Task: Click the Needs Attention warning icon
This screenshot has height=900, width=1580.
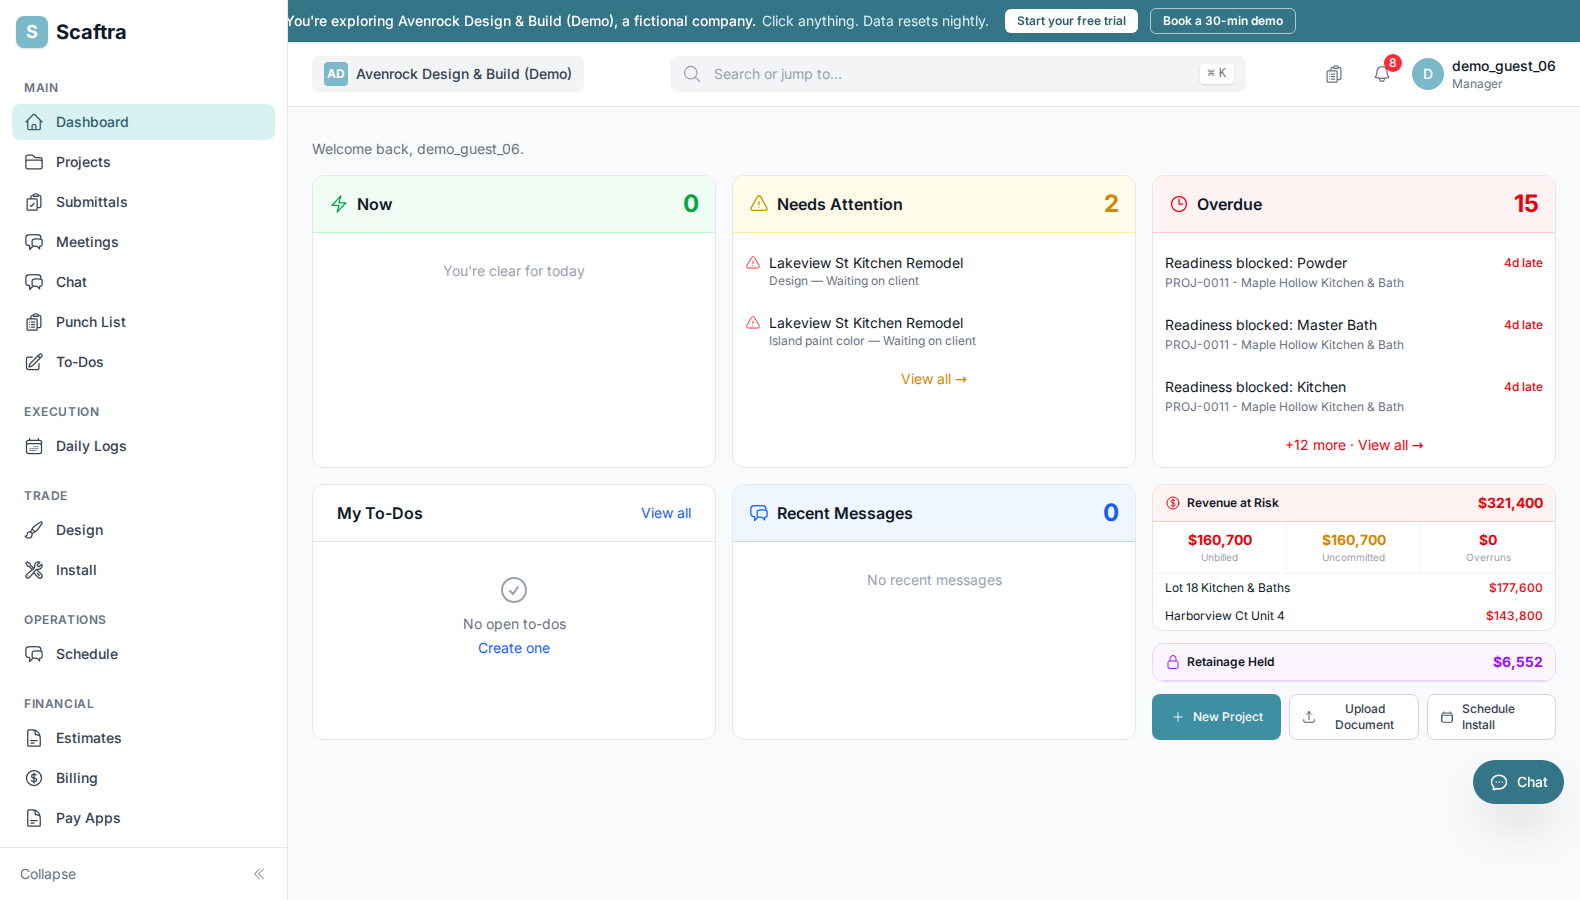Action: pos(759,204)
